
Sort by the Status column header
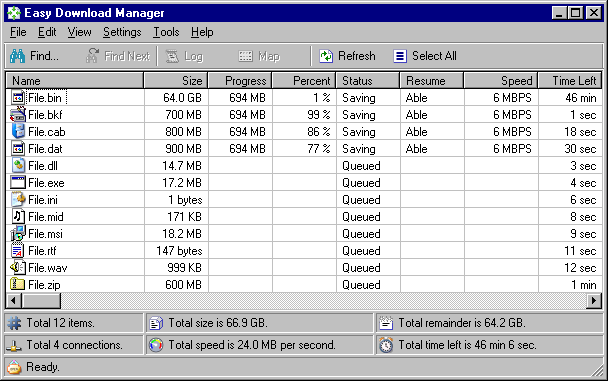click(368, 81)
